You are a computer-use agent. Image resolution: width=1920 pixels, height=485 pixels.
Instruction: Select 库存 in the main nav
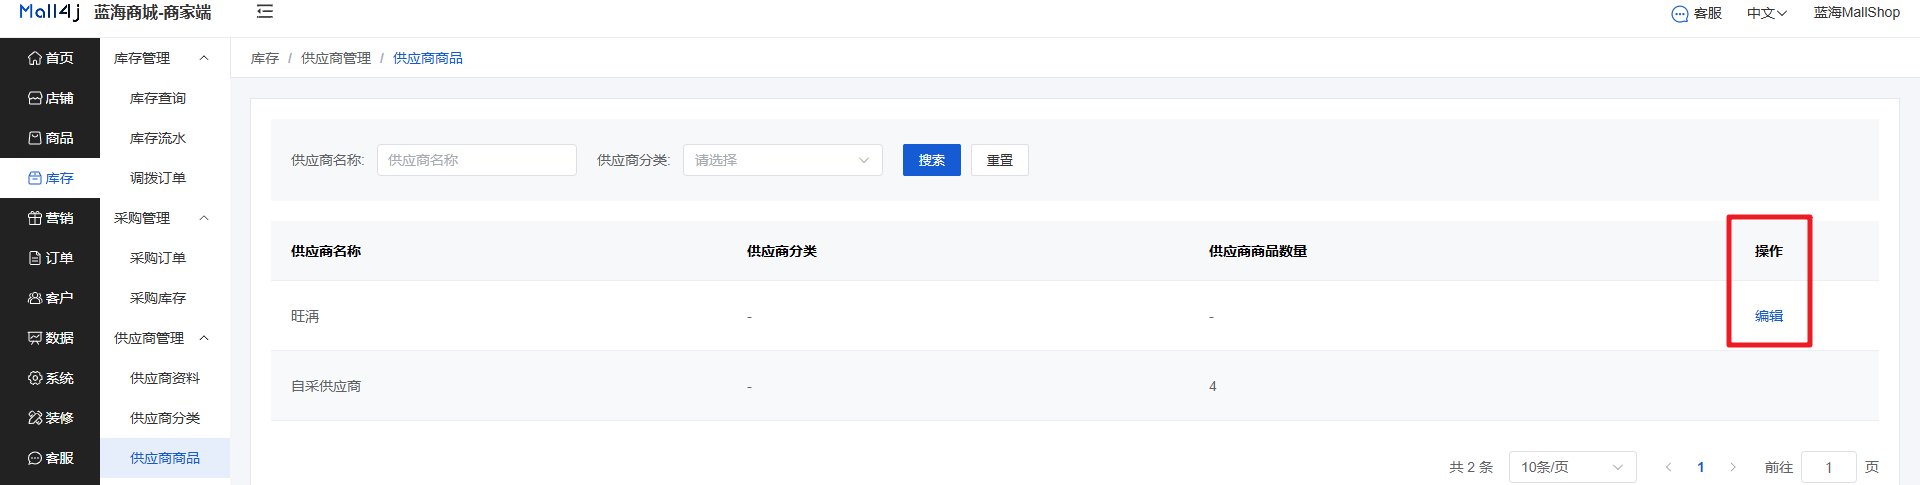pyautogui.click(x=50, y=178)
